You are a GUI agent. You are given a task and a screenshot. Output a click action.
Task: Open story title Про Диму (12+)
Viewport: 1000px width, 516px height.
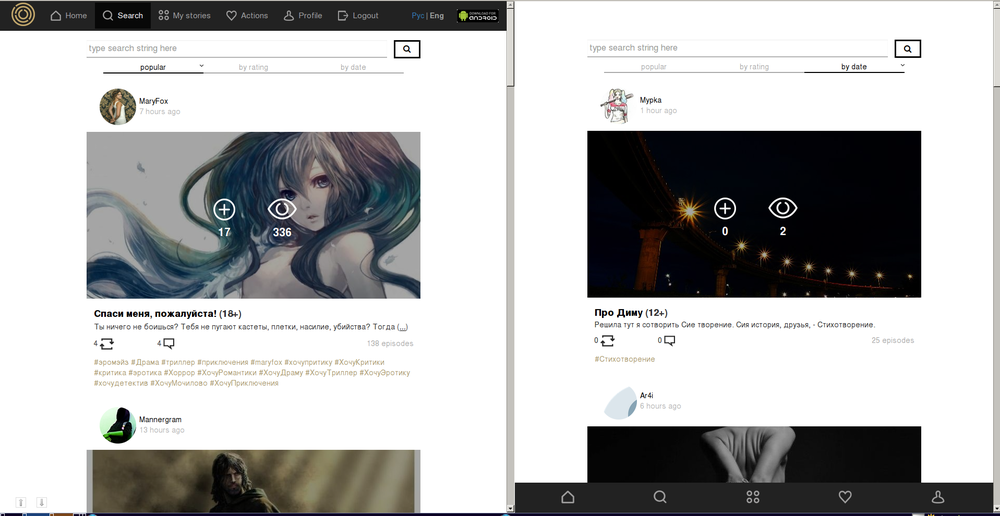631,313
